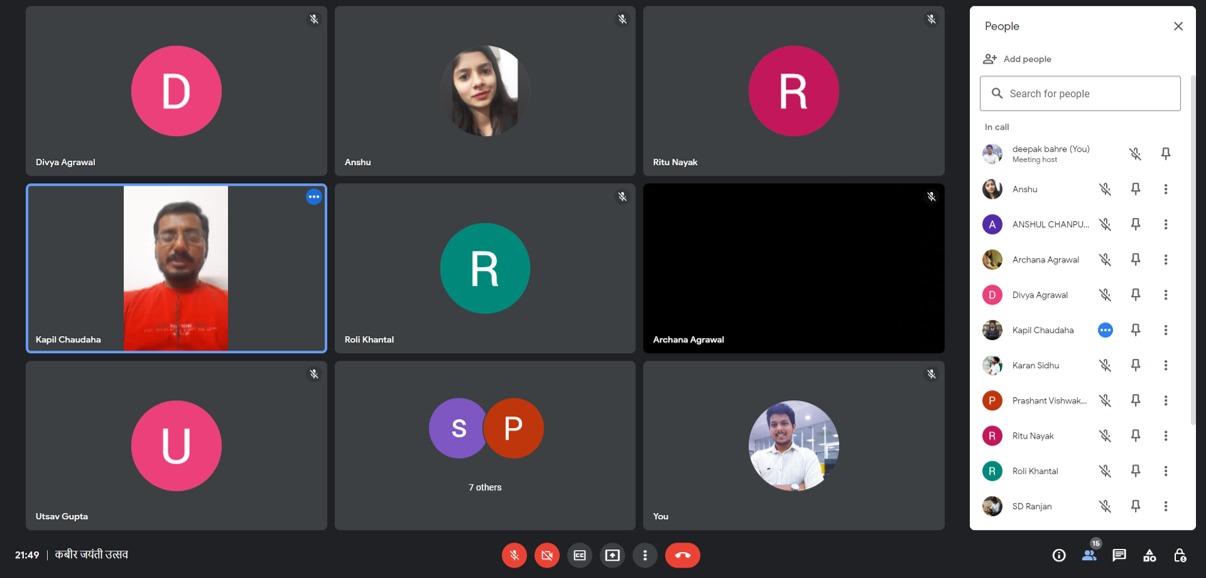Pin Archana Agrawal in the list
The width and height of the screenshot is (1206, 578).
click(1135, 260)
